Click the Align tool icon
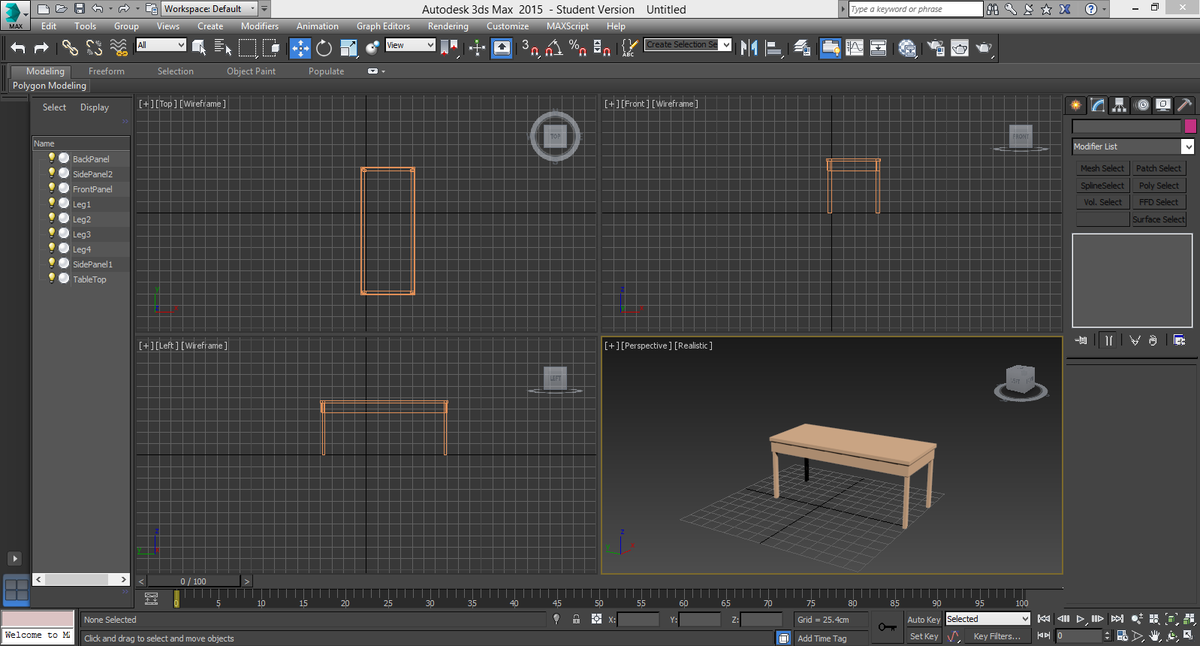This screenshot has height=646, width=1200. 774,47
